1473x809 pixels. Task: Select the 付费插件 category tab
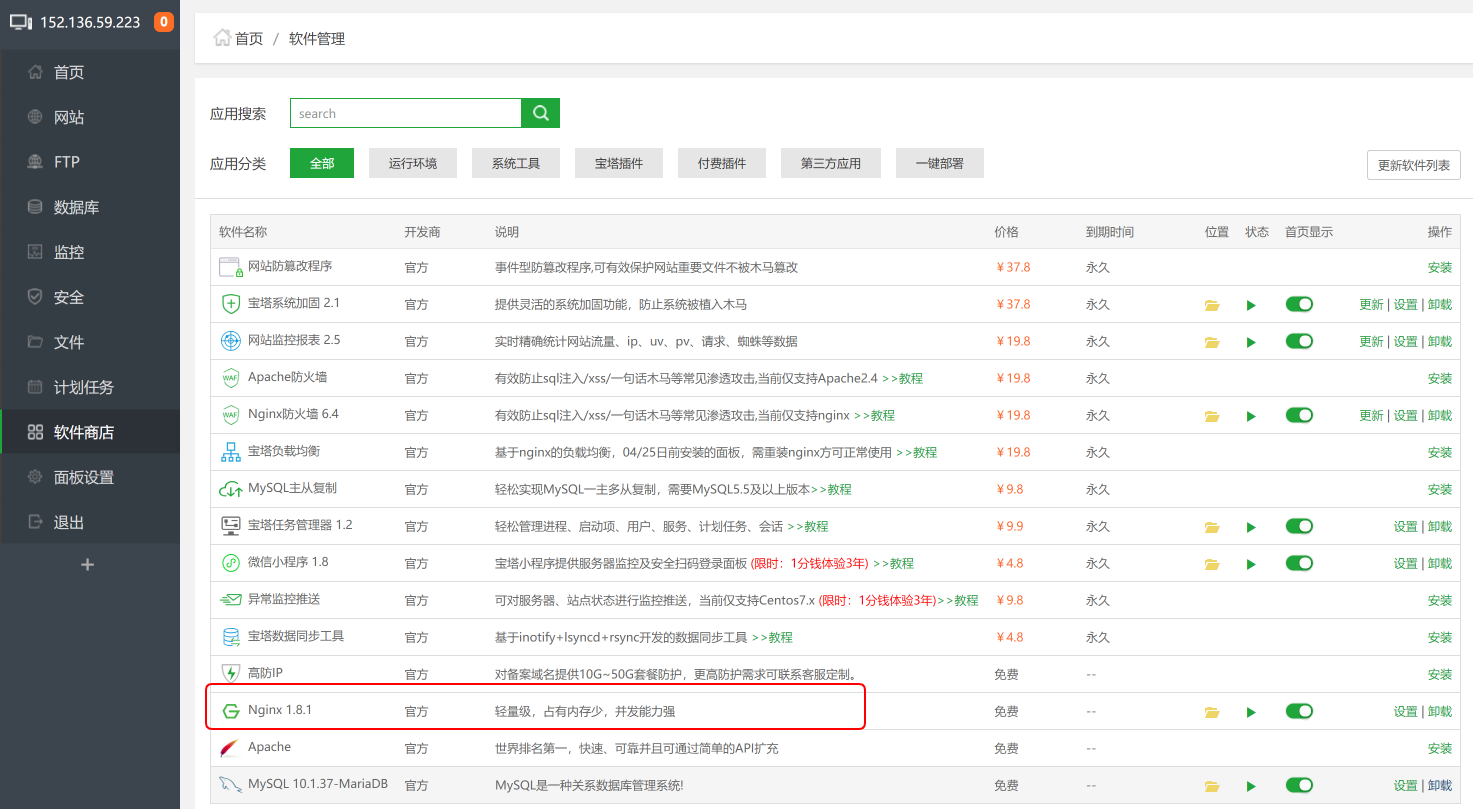[722, 163]
